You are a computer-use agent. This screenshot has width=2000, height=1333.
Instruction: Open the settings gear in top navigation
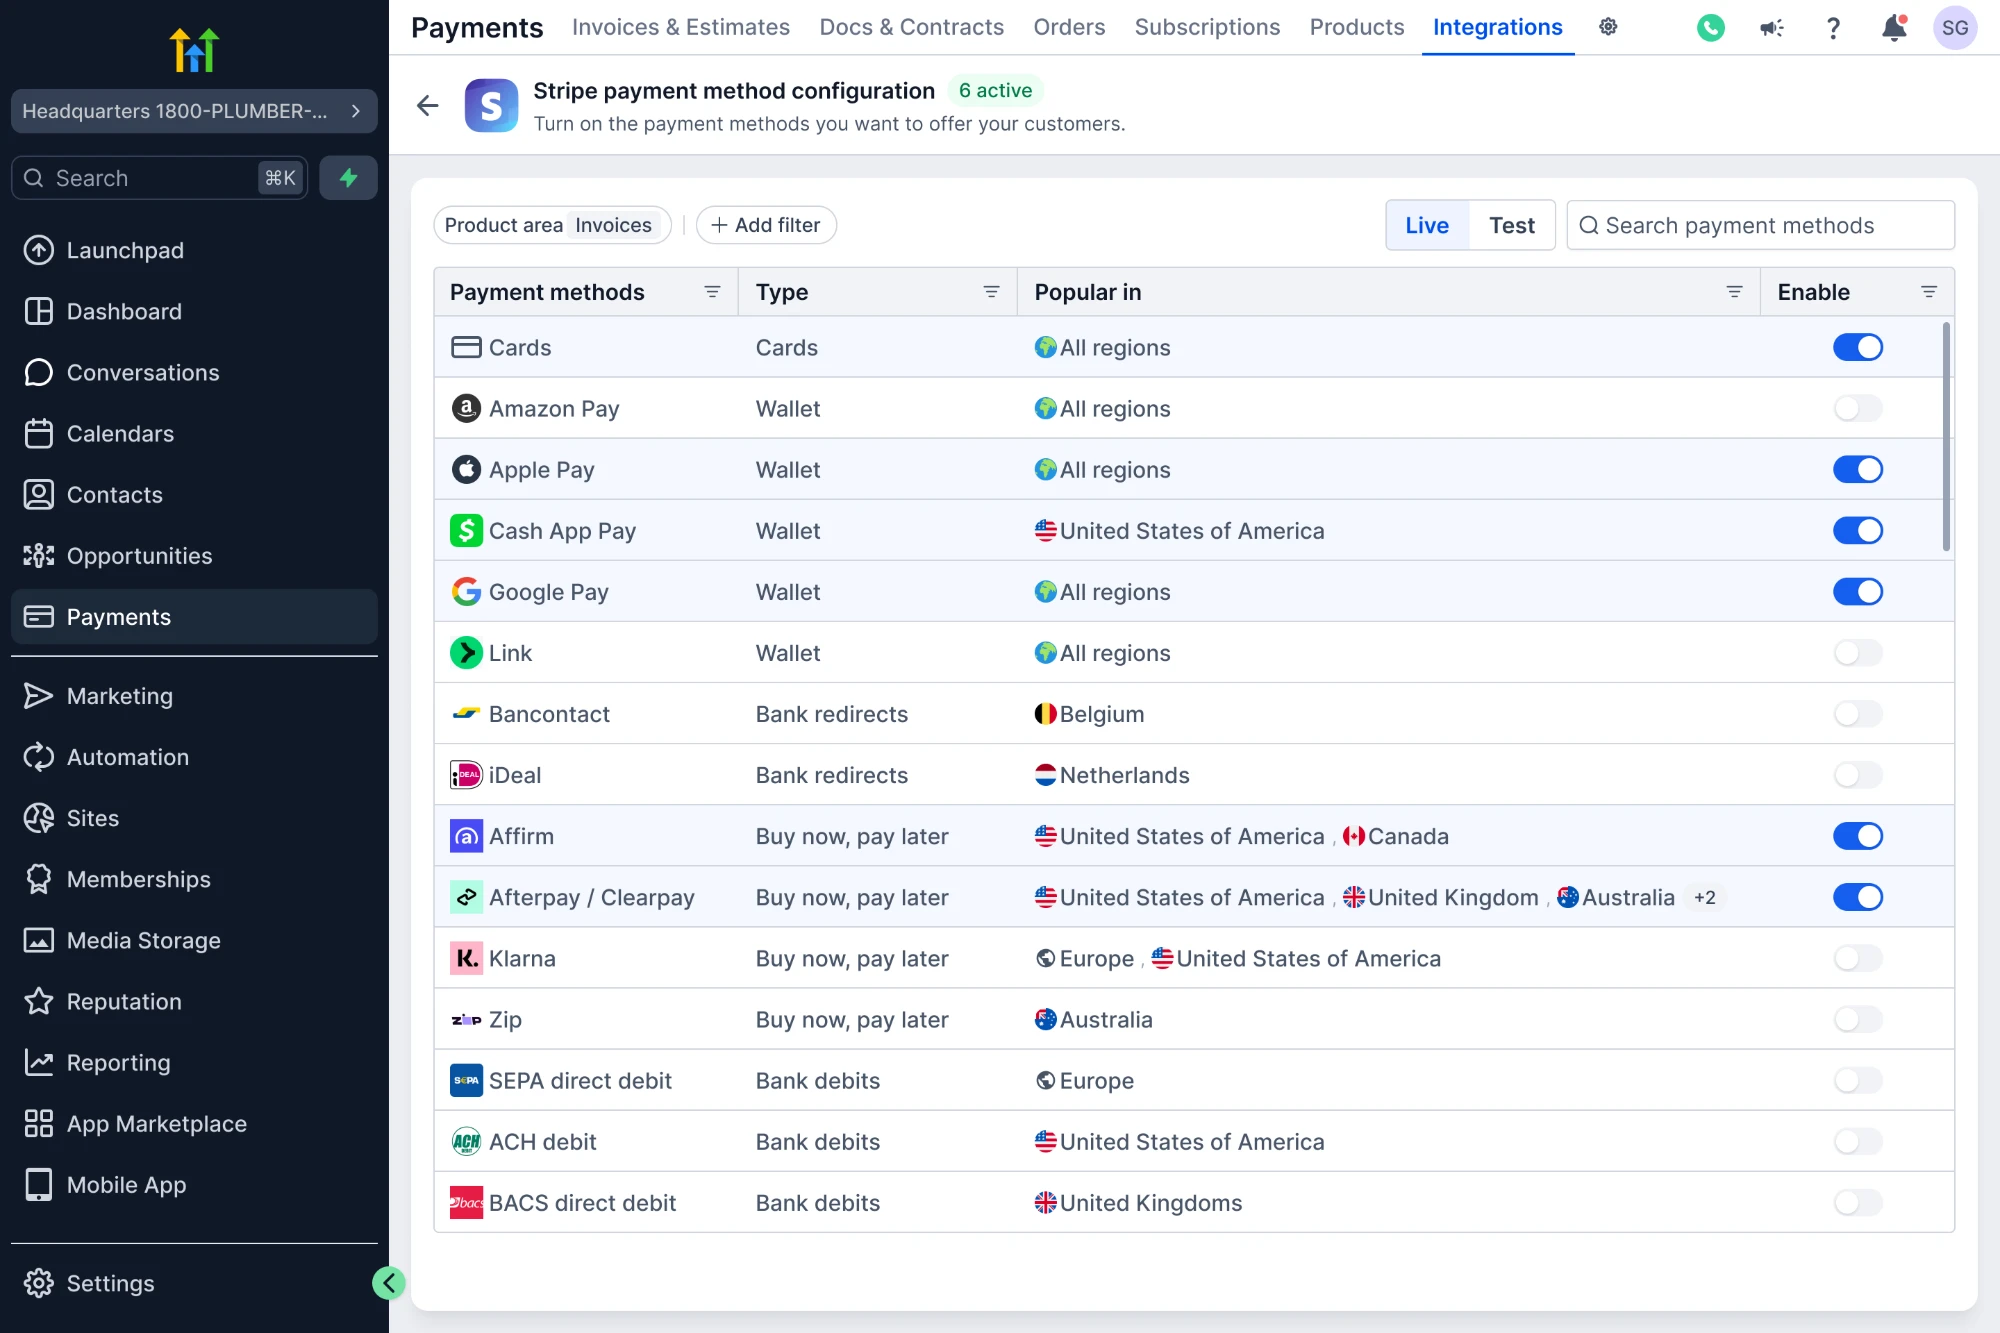point(1608,27)
